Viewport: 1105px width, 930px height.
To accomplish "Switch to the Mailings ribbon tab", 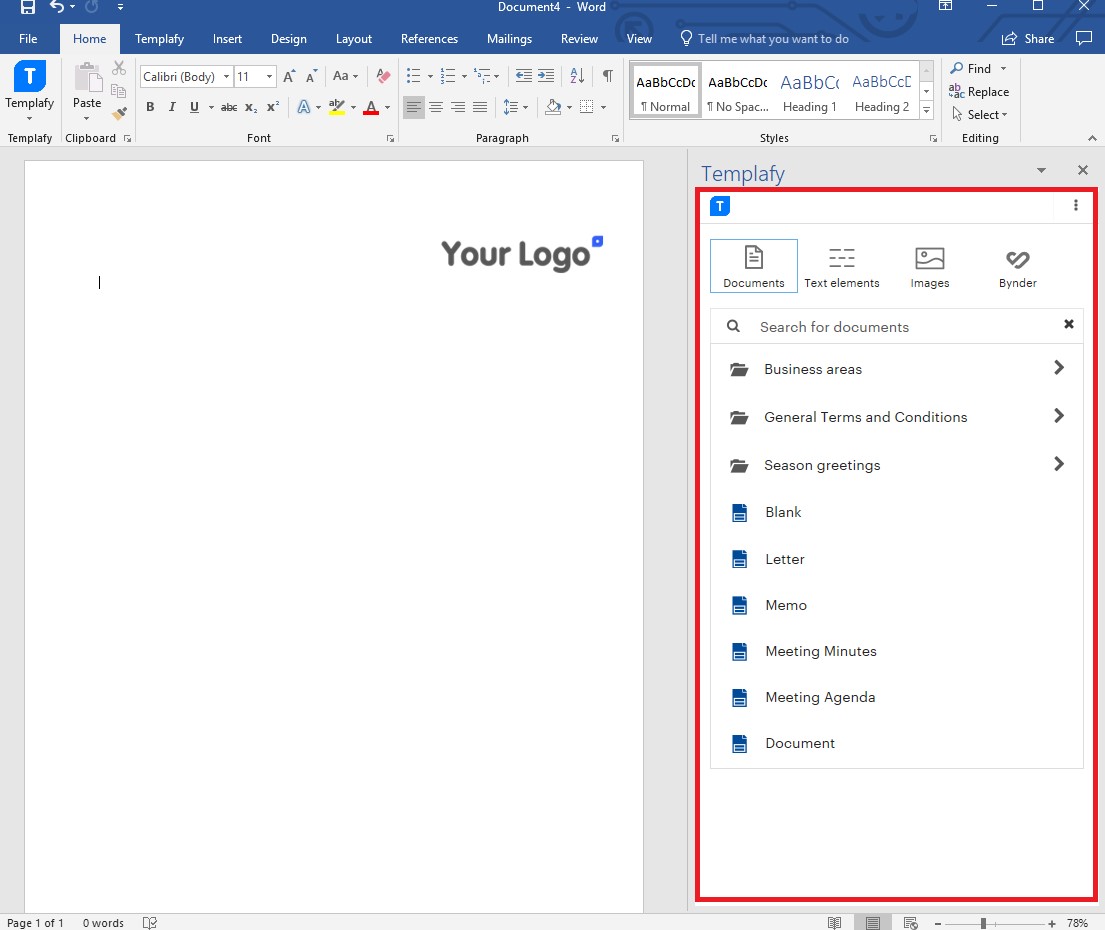I will (x=509, y=39).
